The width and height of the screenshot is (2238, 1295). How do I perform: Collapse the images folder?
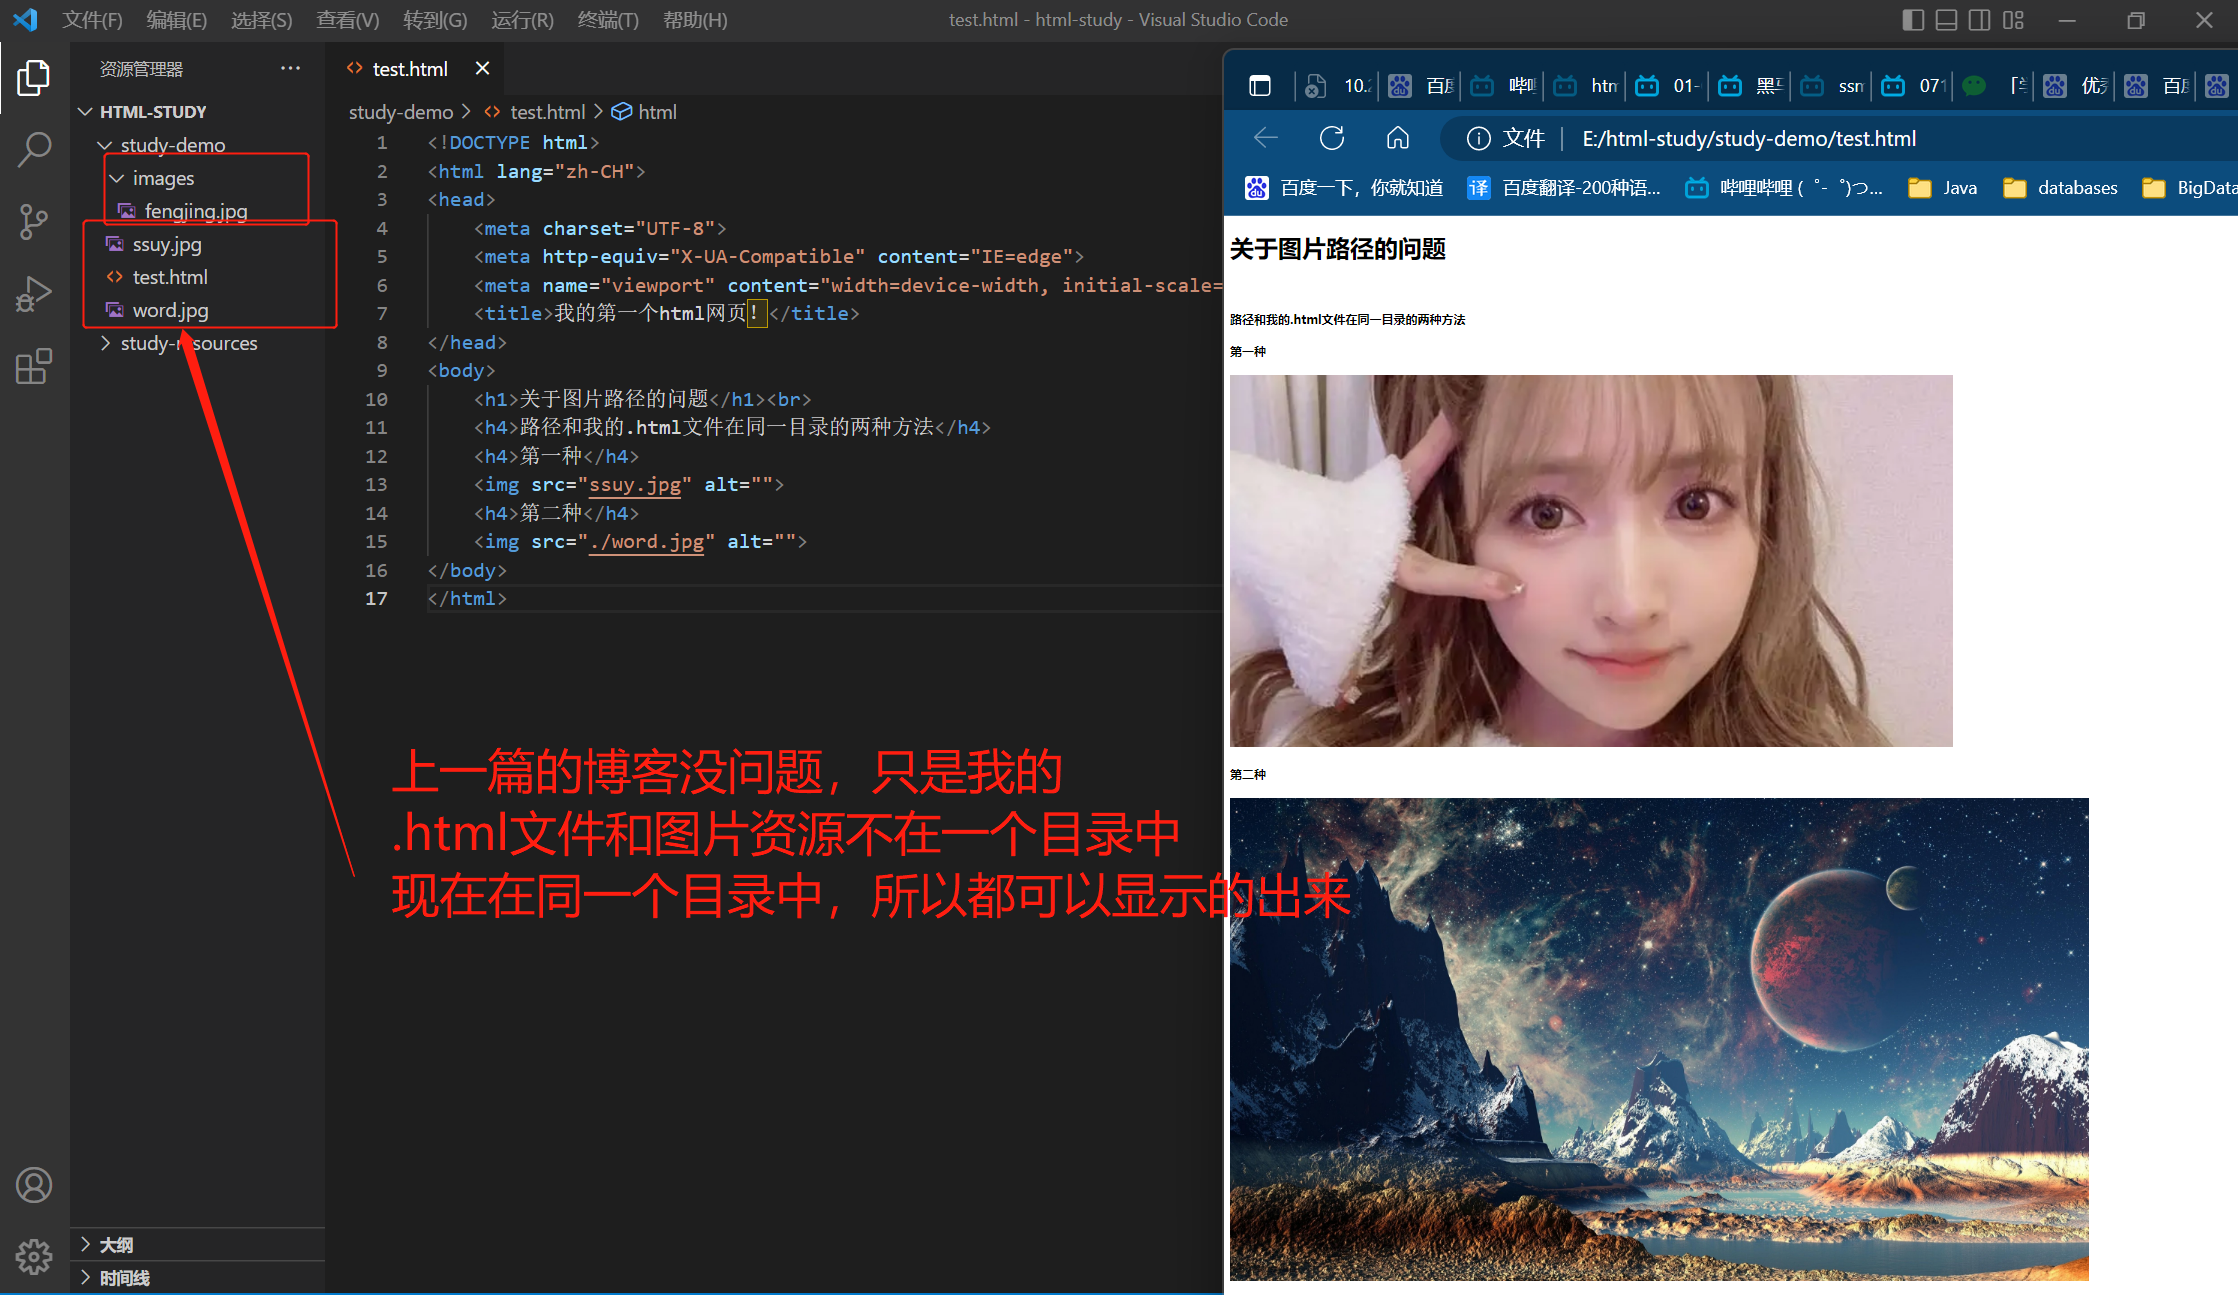point(163,178)
